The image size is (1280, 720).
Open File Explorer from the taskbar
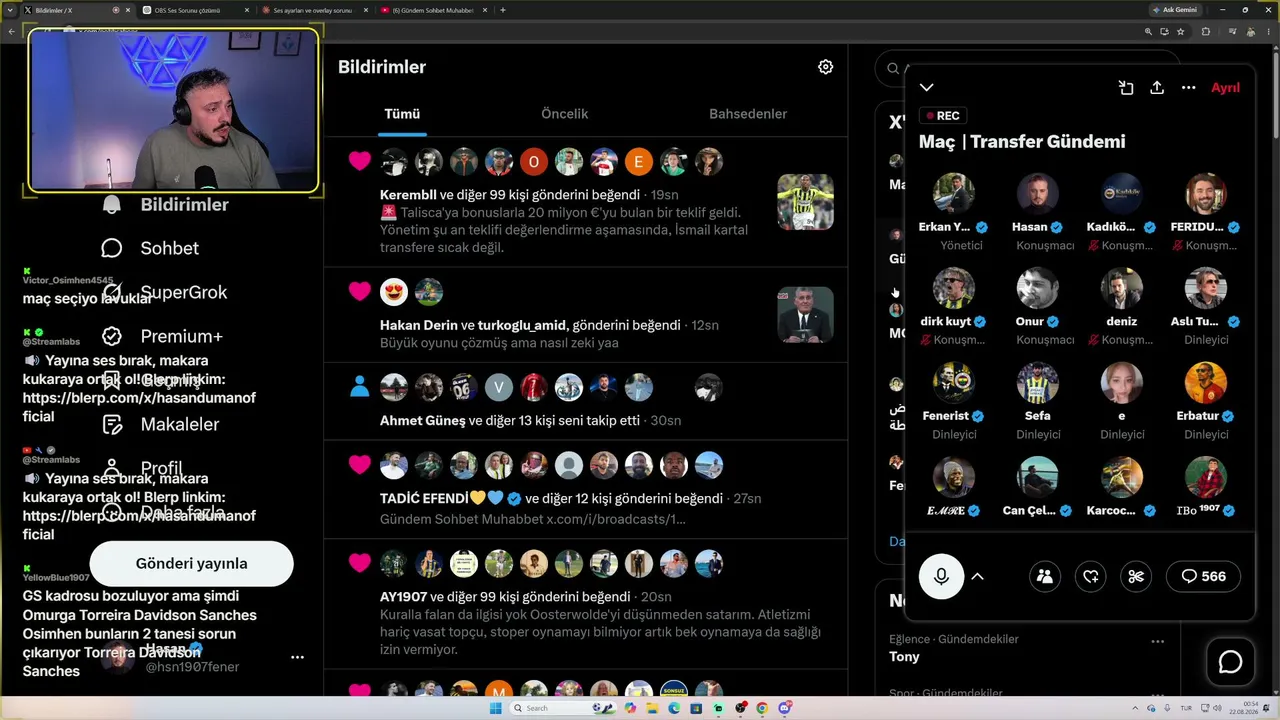[x=652, y=708]
